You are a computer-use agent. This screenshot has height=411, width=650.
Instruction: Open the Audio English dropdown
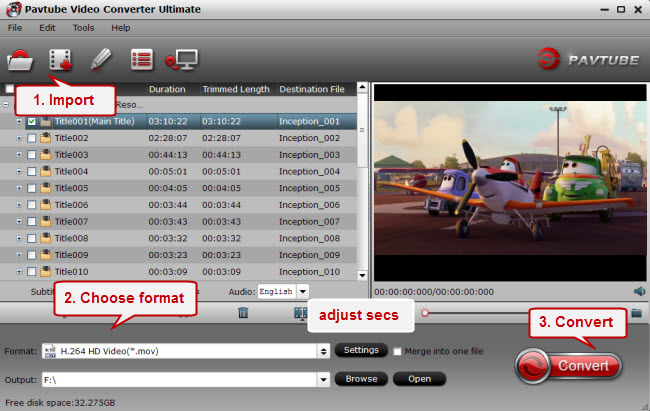(303, 292)
